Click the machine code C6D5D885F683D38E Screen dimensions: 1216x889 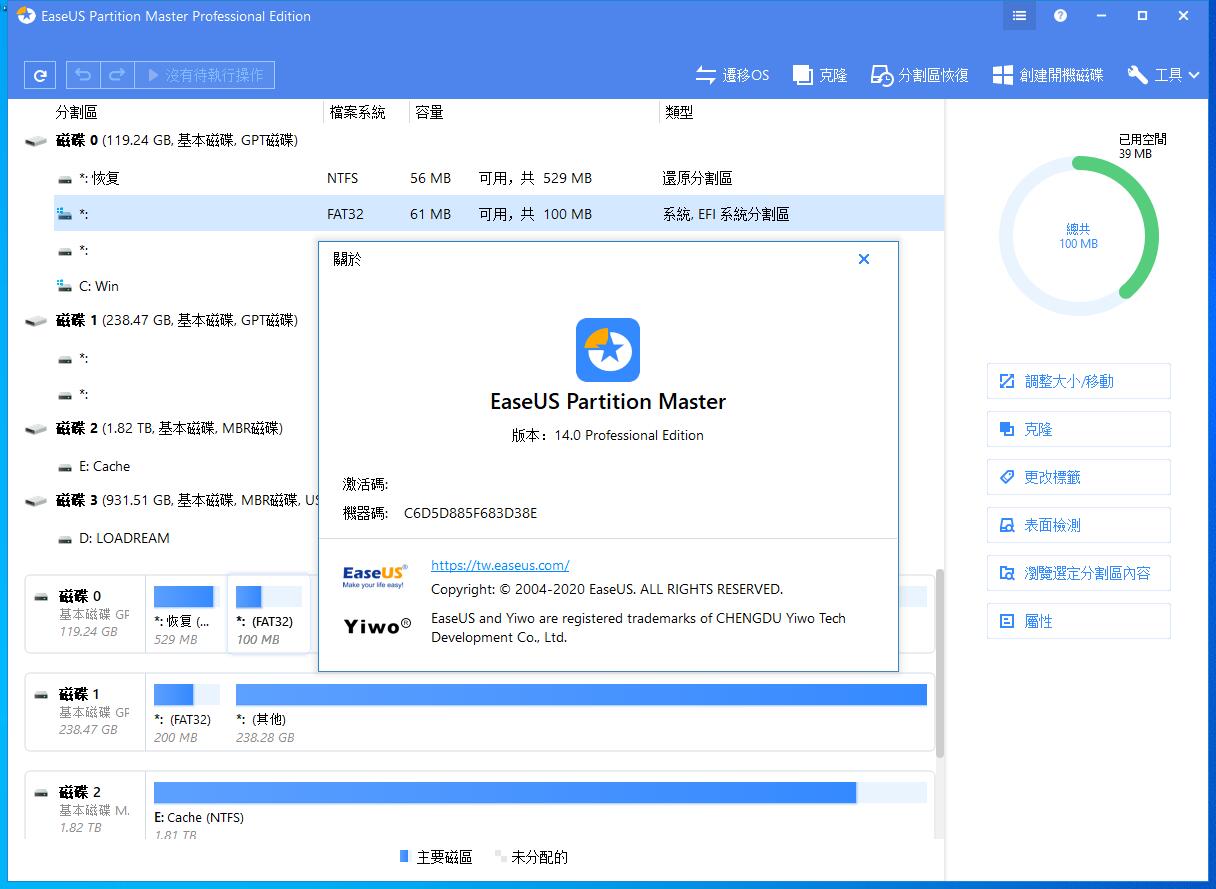click(470, 513)
